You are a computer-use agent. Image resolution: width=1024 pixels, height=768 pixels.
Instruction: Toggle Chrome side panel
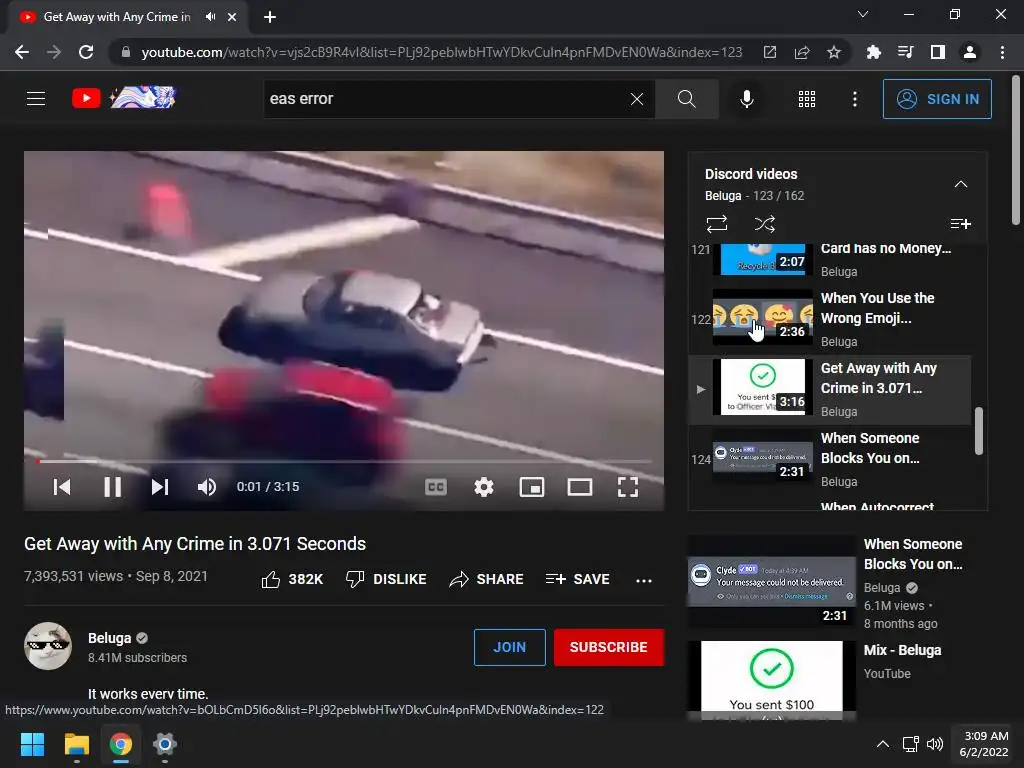pyautogui.click(x=938, y=52)
